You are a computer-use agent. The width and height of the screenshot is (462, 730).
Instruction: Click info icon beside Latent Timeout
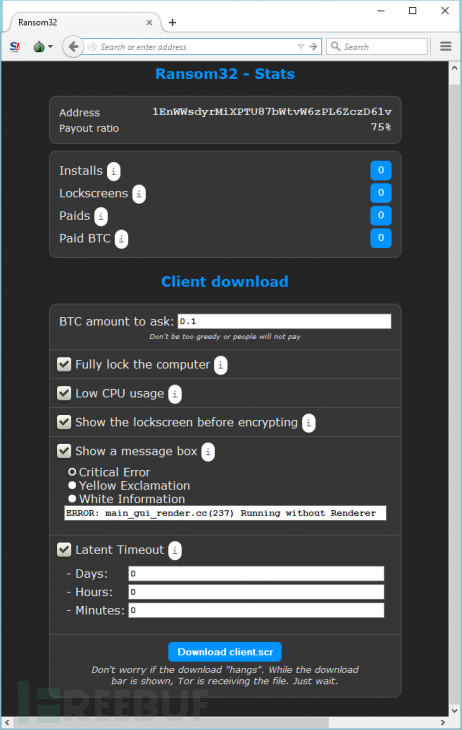pos(175,550)
